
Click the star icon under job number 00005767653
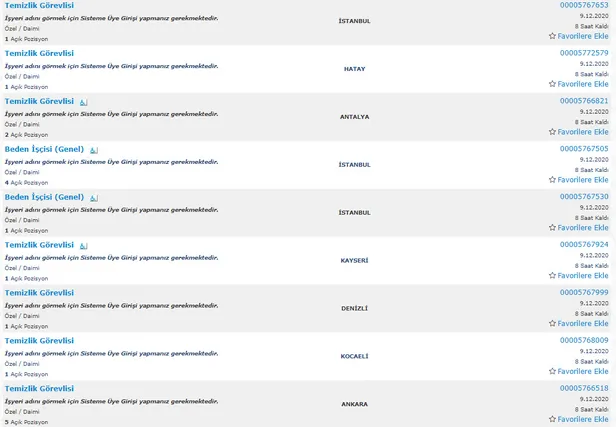point(552,36)
